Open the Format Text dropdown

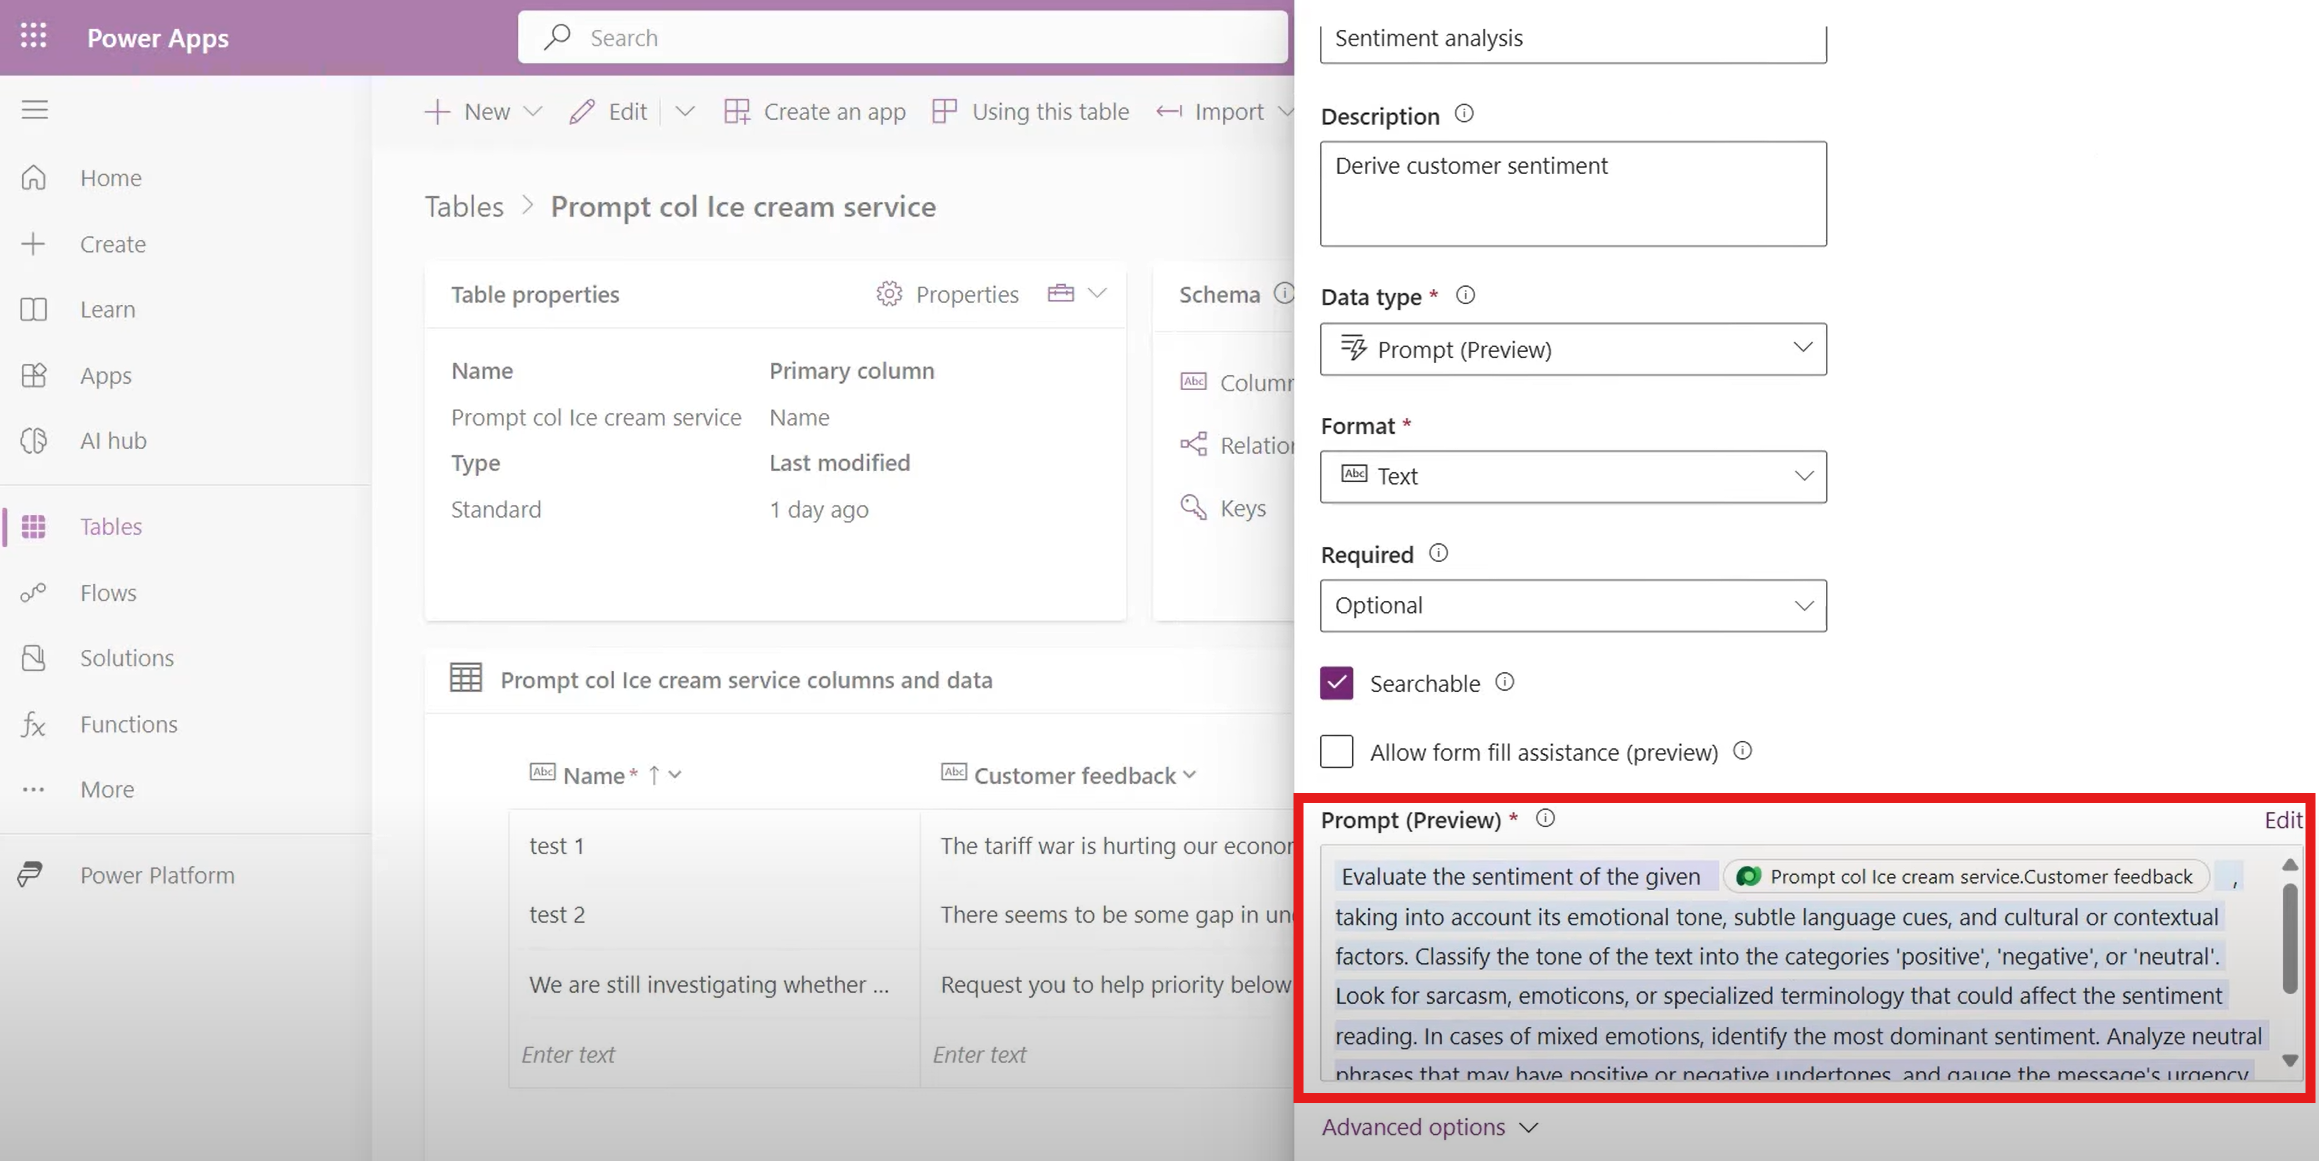coord(1572,476)
